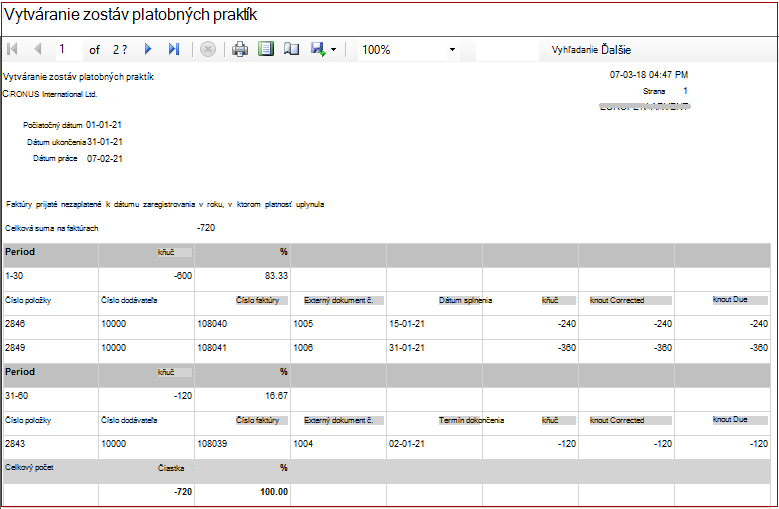This screenshot has height=509, width=779.
Task: Click start date value 01-01-21
Action: [x=104, y=125]
